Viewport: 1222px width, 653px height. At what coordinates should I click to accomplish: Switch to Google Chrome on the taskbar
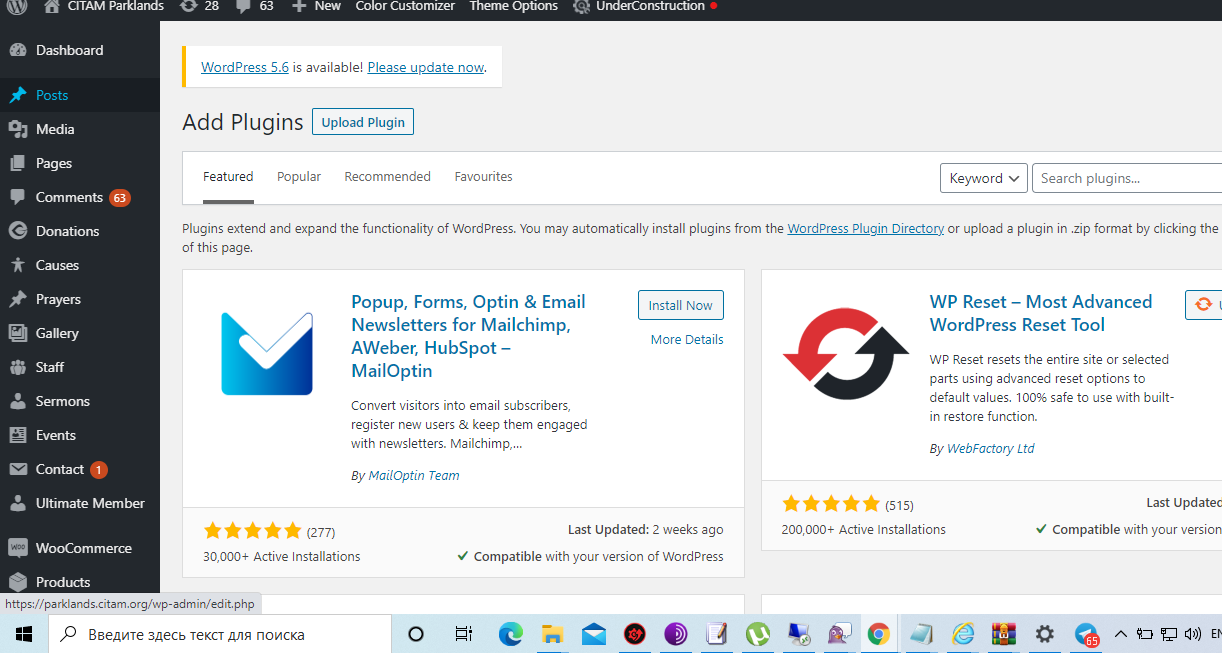(x=879, y=634)
